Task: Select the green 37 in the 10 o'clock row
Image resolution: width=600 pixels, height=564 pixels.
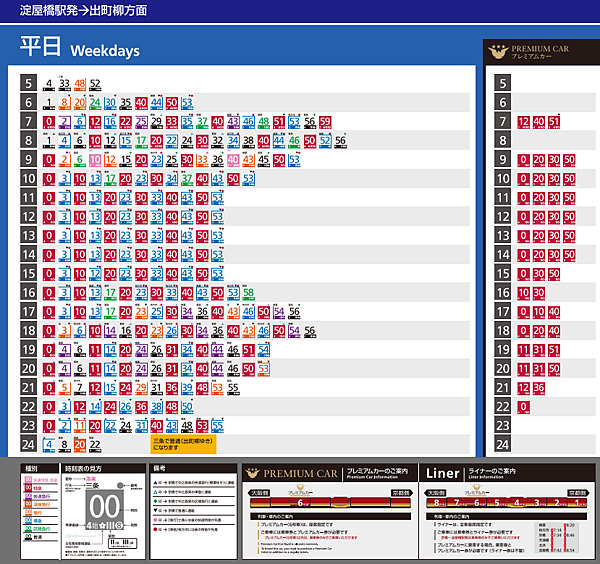Action: click(x=187, y=179)
